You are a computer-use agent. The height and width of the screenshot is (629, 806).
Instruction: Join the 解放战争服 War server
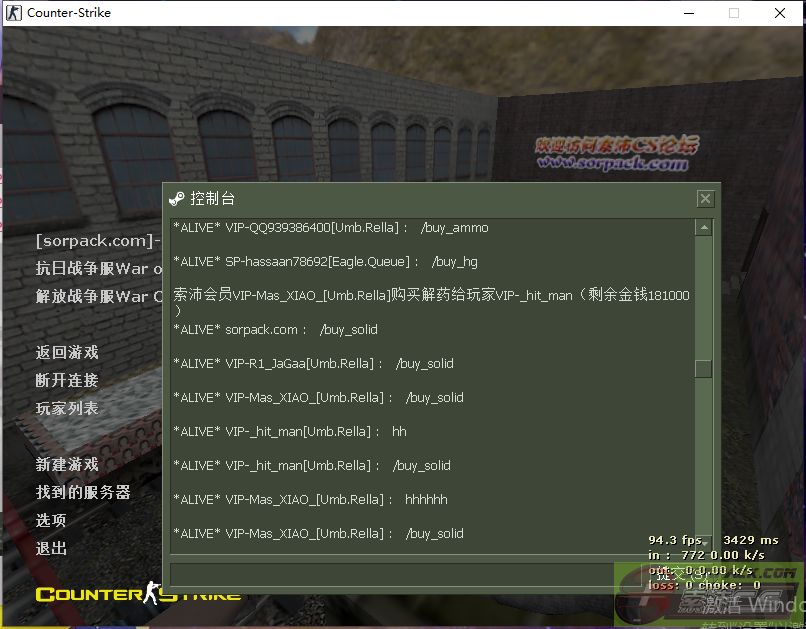point(97,296)
